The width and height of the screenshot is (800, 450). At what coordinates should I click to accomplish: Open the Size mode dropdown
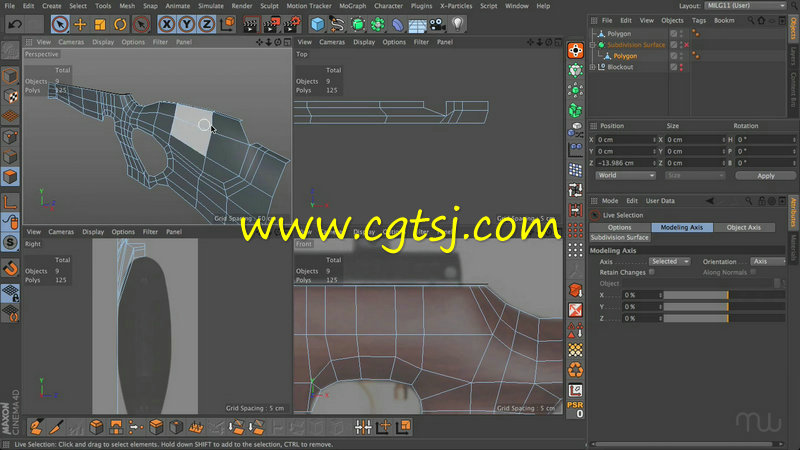[x=694, y=176]
